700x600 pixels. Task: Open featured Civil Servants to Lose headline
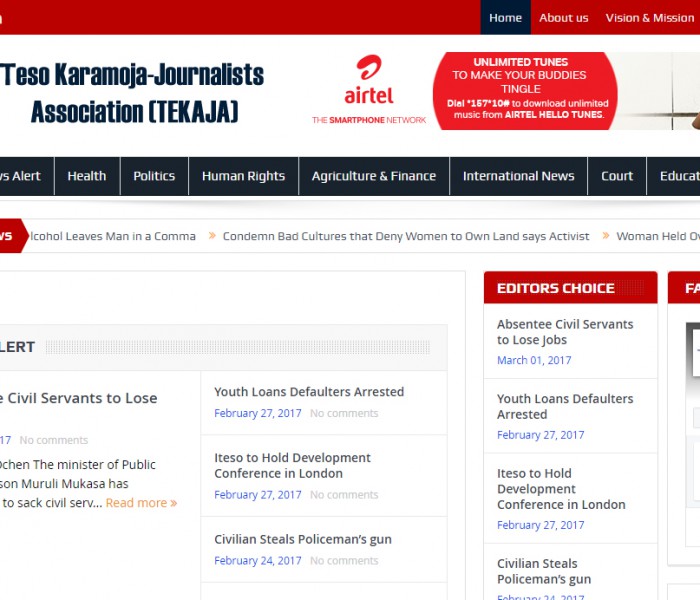(78, 398)
